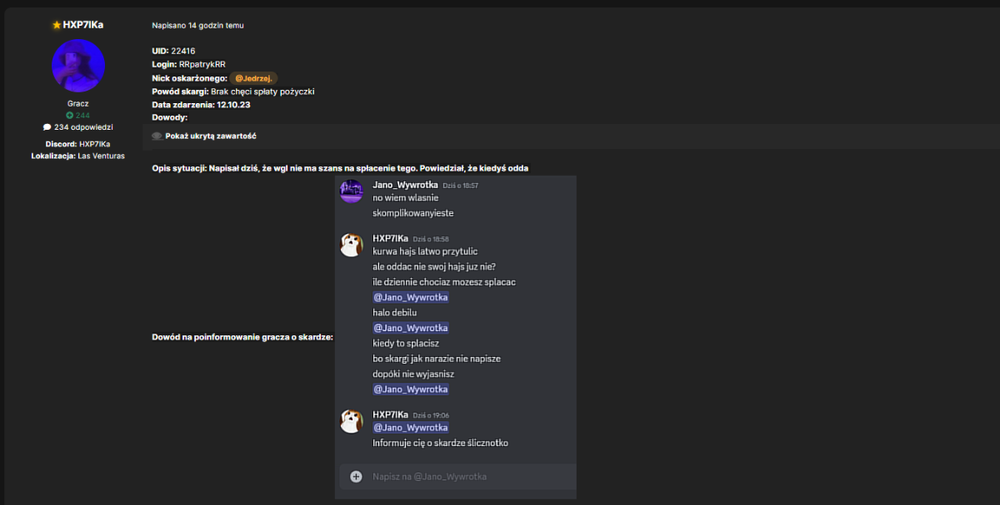Open 'Napisano 14 godzin temu' timestamp
The image size is (1000, 505).
(x=198, y=26)
